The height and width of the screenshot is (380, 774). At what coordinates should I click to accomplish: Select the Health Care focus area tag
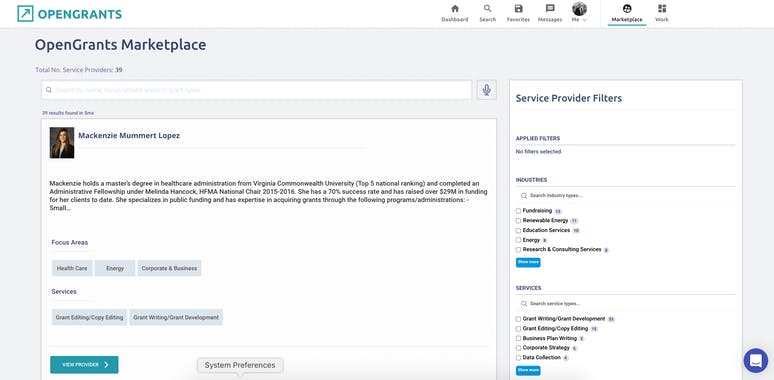(72, 268)
